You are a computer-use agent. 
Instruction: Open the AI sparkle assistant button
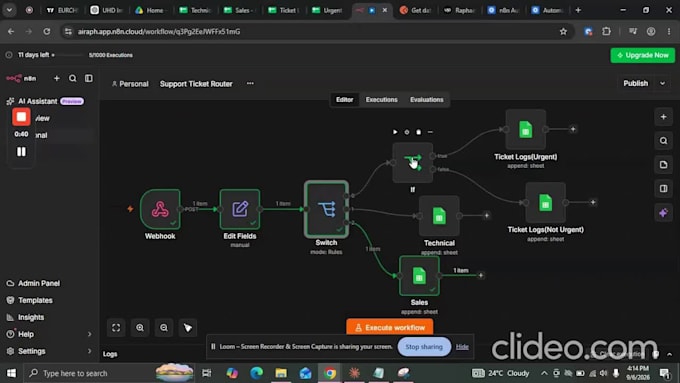[664, 213]
